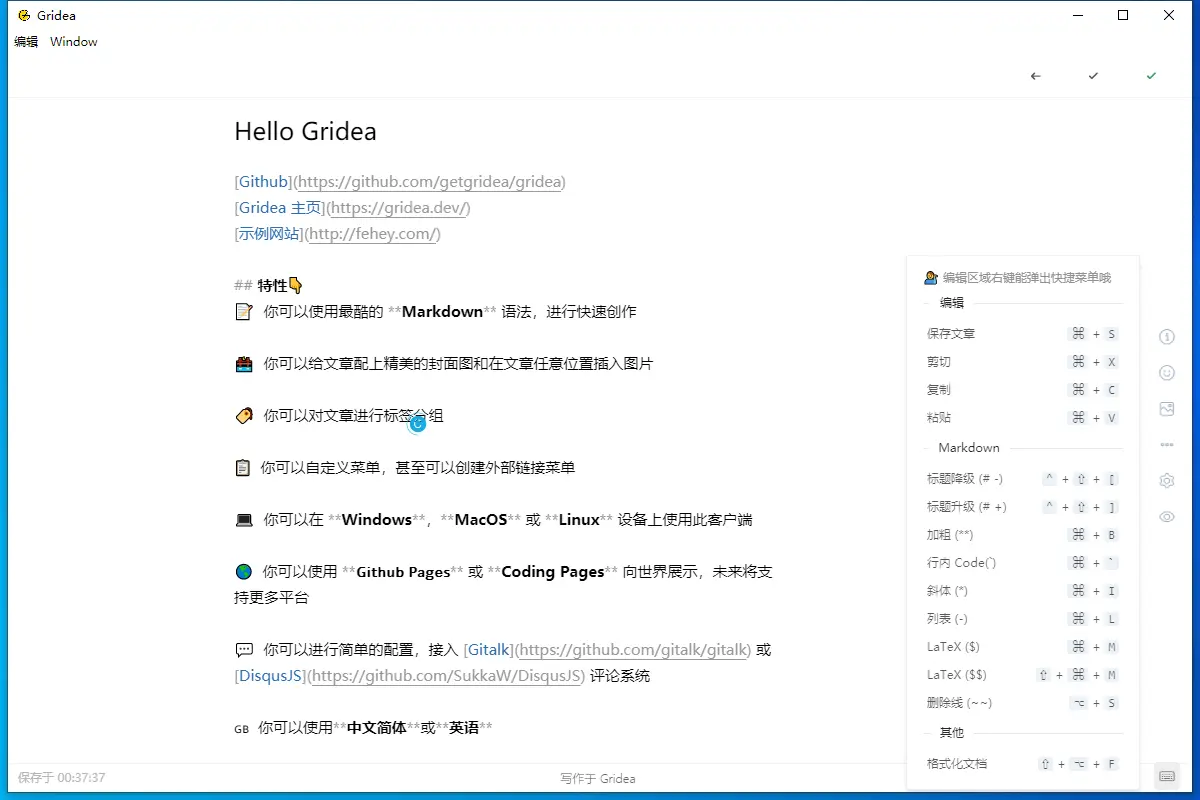Click the bold 'Linux' text
The height and width of the screenshot is (800, 1200).
coord(579,520)
